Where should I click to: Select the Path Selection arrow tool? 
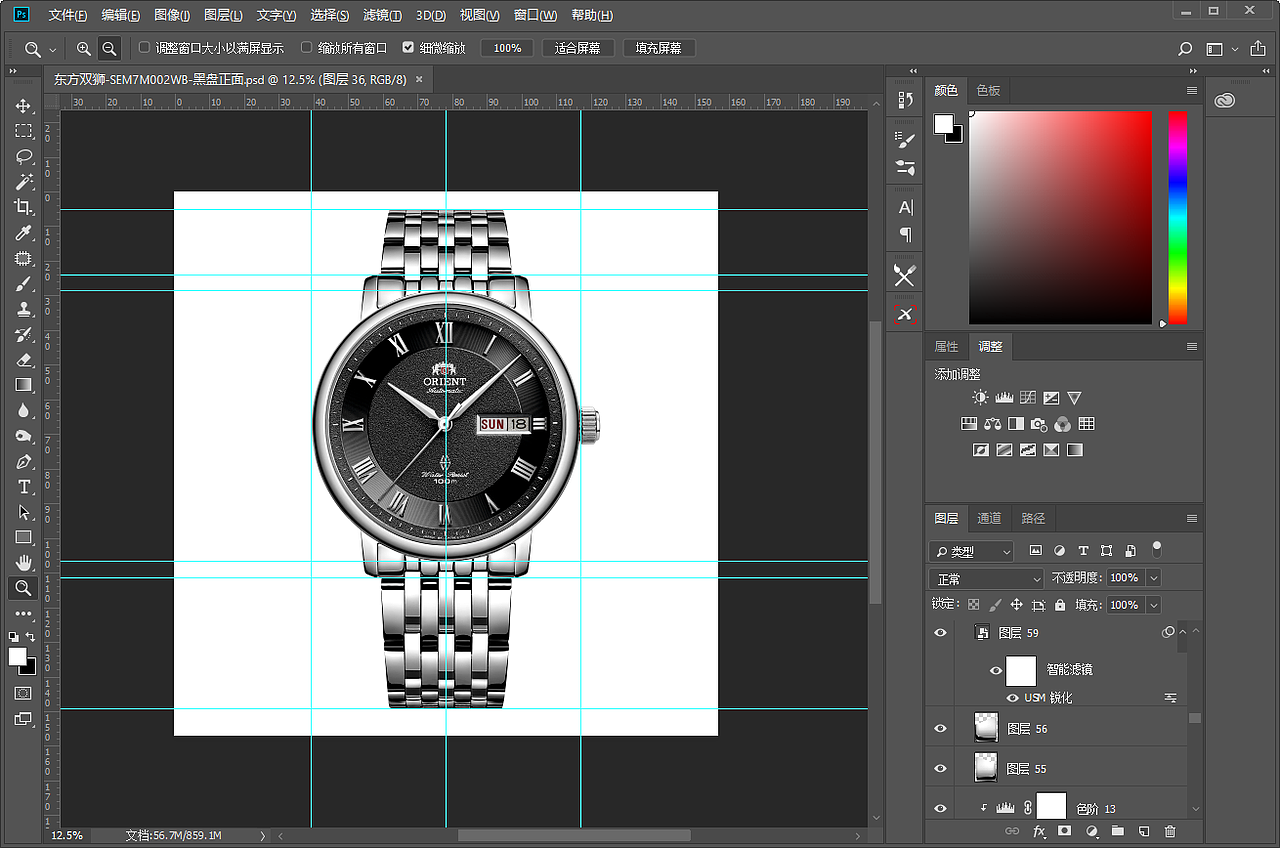[23, 512]
